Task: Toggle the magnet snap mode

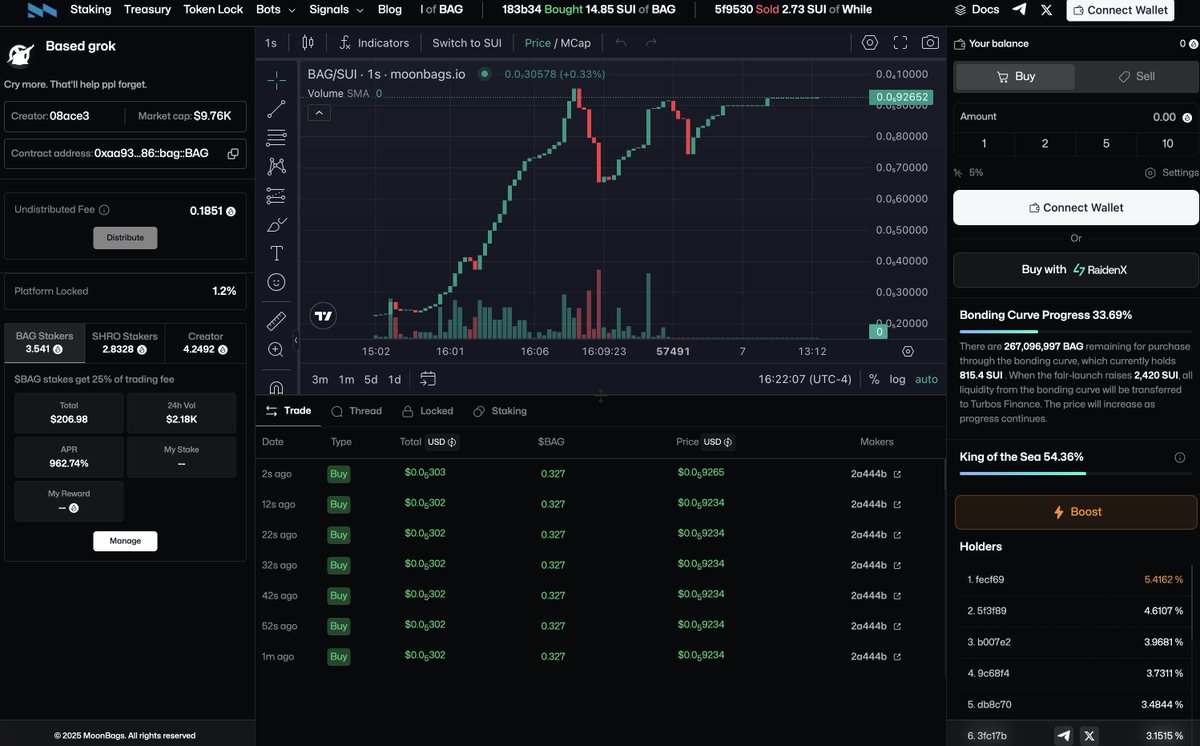Action: pyautogui.click(x=277, y=386)
